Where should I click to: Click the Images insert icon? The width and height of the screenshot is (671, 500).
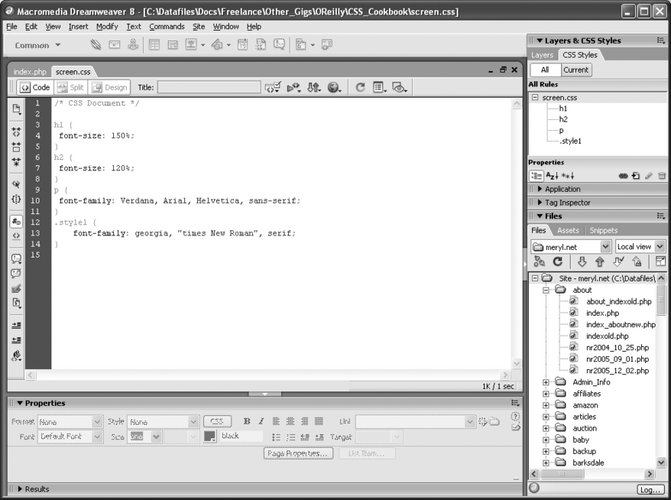191,45
